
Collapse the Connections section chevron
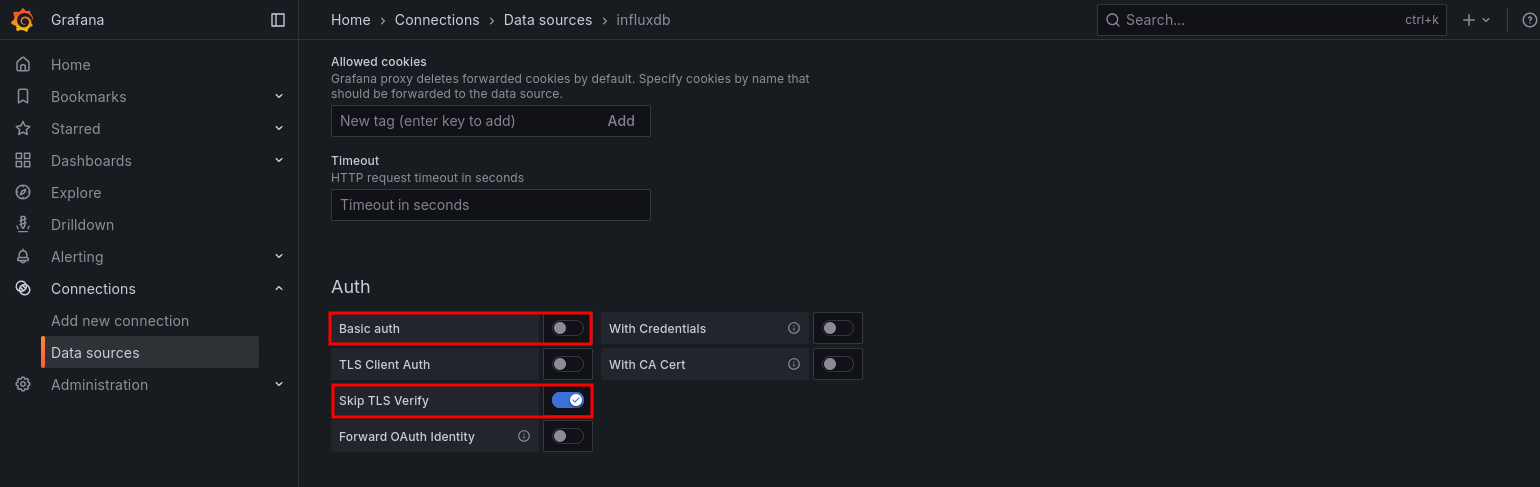pyautogui.click(x=279, y=289)
